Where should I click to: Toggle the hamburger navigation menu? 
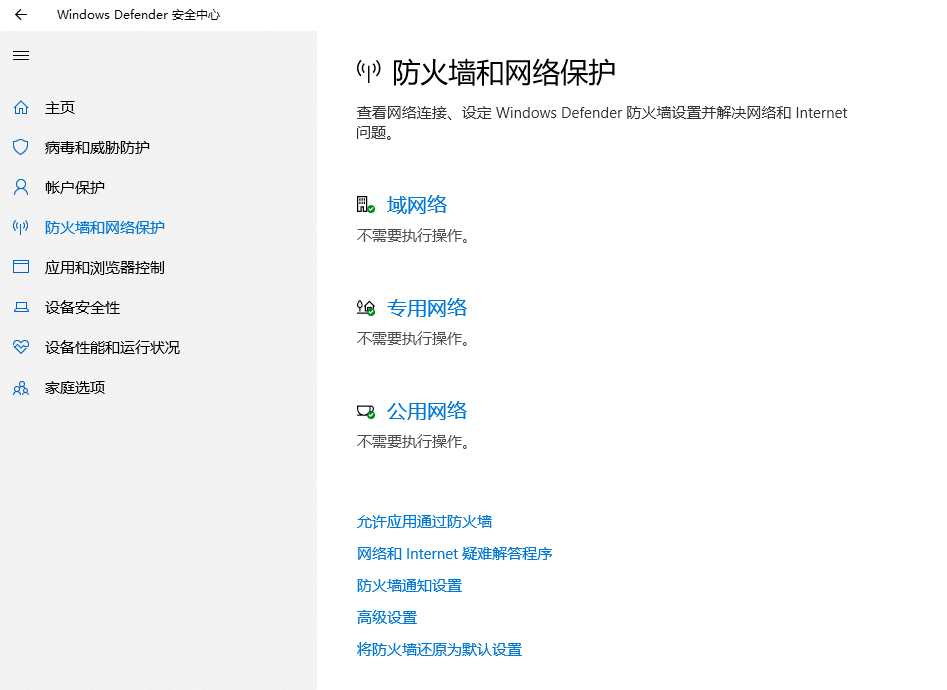(x=21, y=56)
